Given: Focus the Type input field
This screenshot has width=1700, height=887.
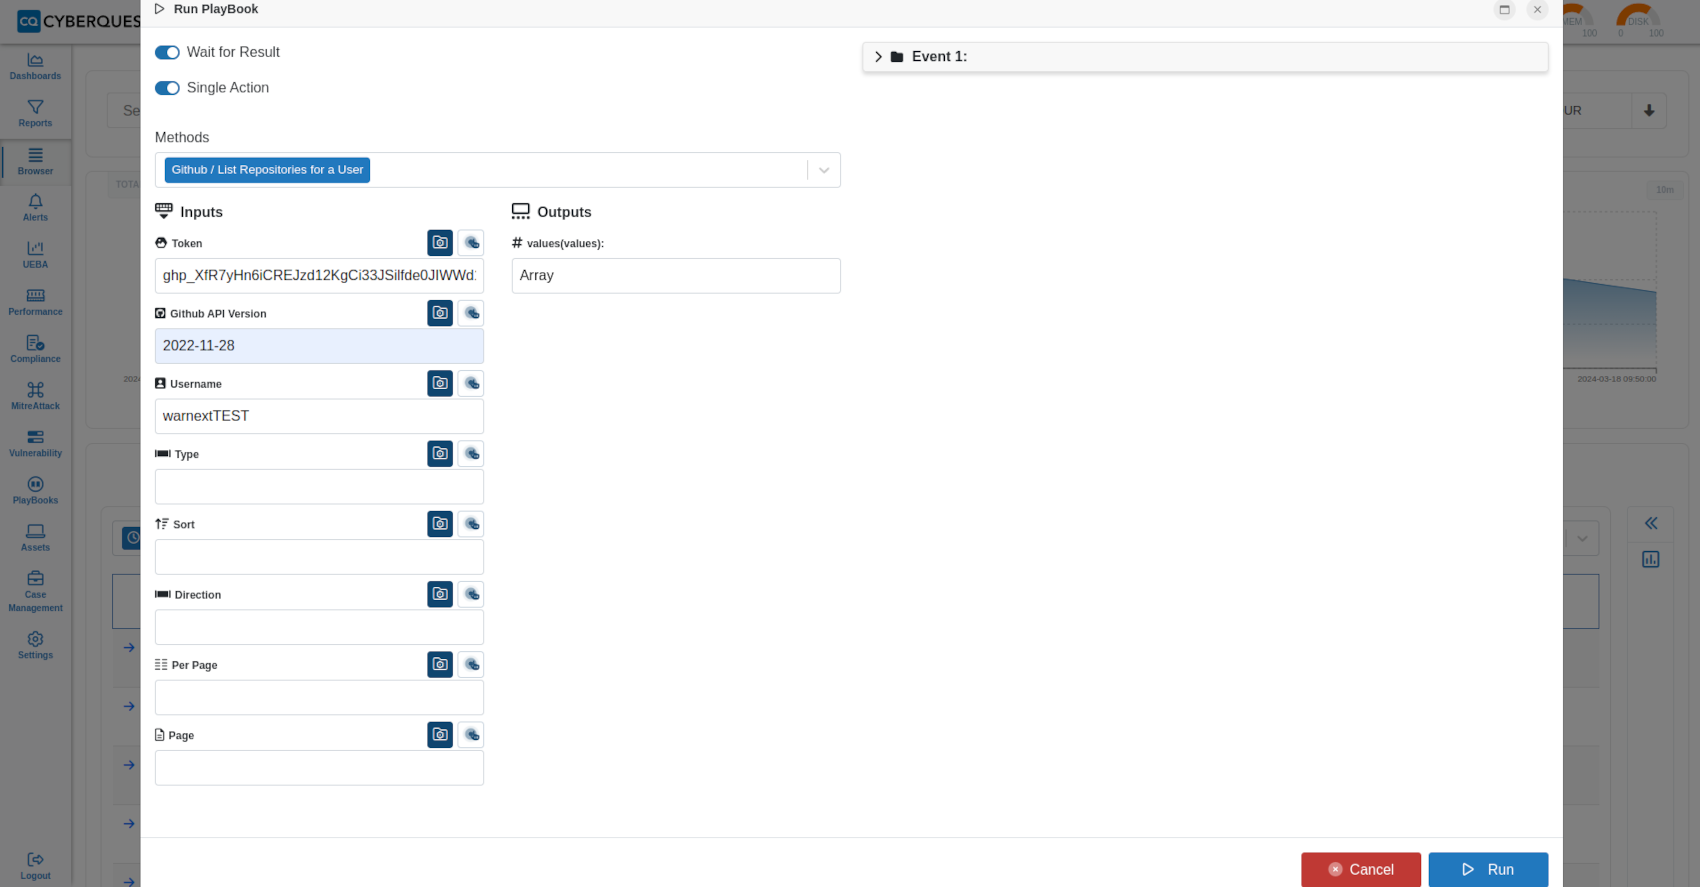Looking at the screenshot, I should pos(319,487).
